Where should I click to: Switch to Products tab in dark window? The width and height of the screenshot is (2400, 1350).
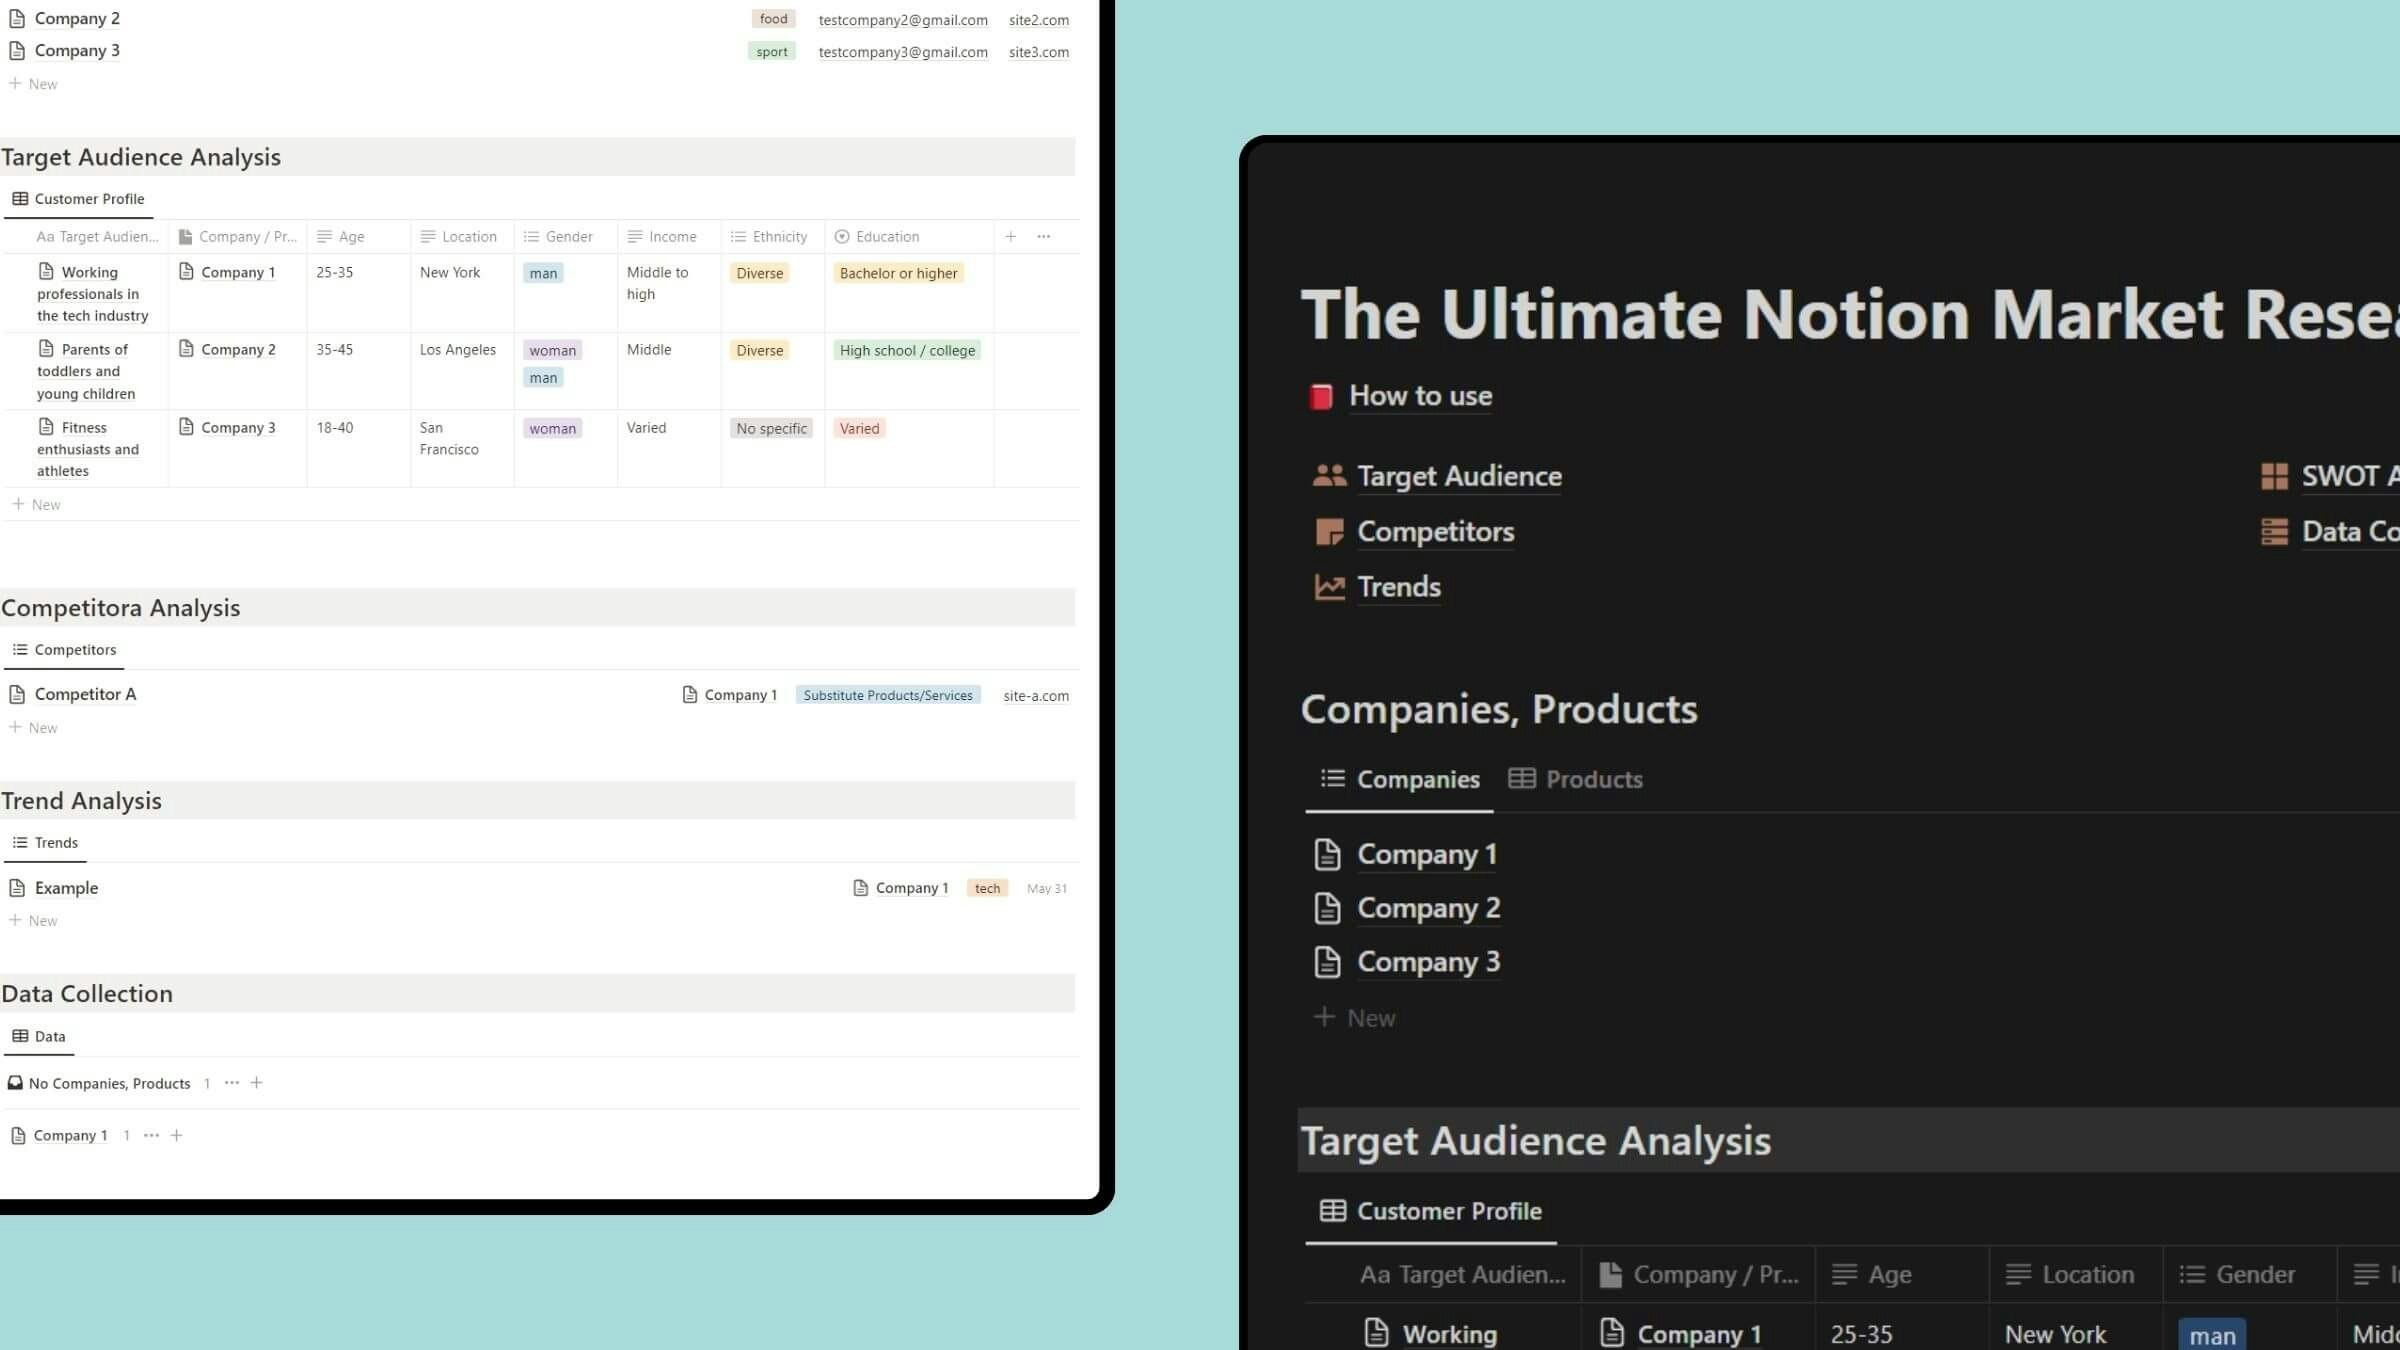coord(1575,780)
